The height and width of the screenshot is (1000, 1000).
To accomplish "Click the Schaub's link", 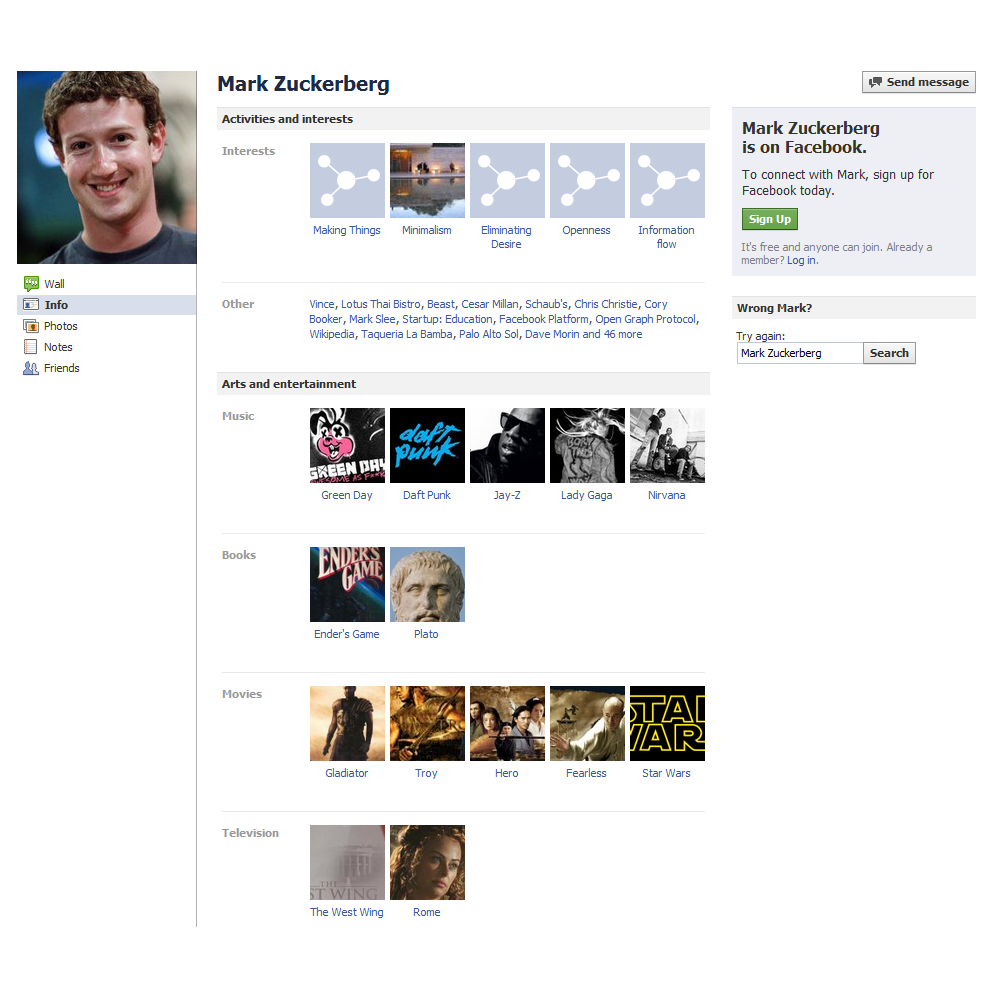I will point(547,304).
